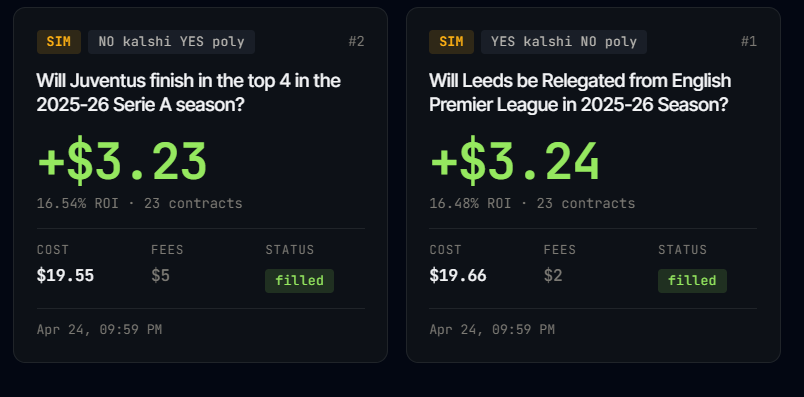Click the $19.55 cost value
Viewport: 804px width, 397px height.
(x=65, y=276)
